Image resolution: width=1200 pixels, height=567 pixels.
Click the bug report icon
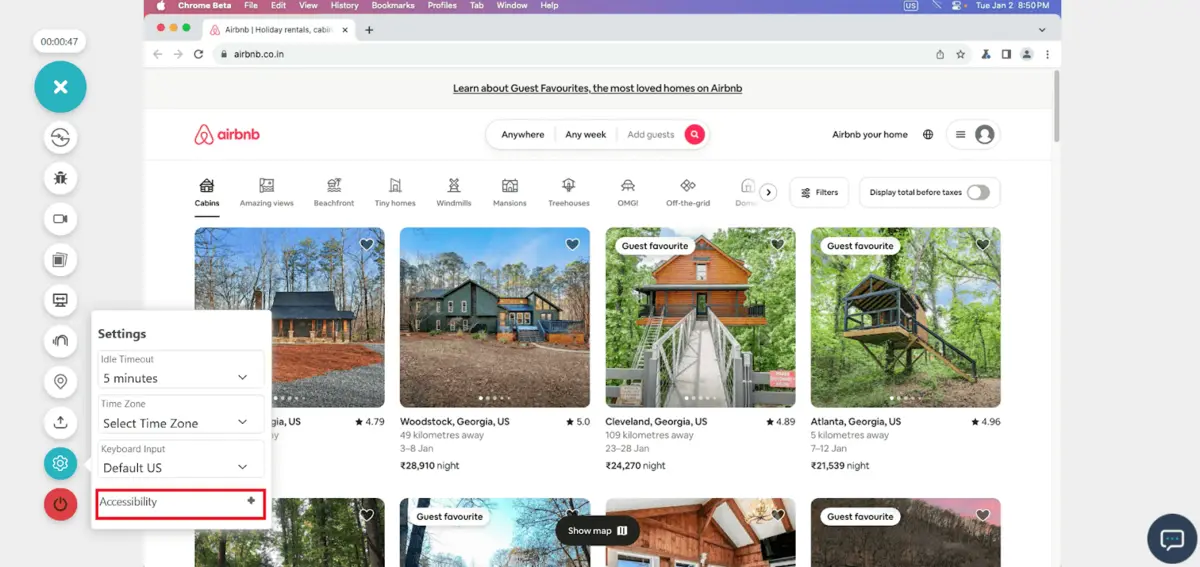pyautogui.click(x=60, y=179)
